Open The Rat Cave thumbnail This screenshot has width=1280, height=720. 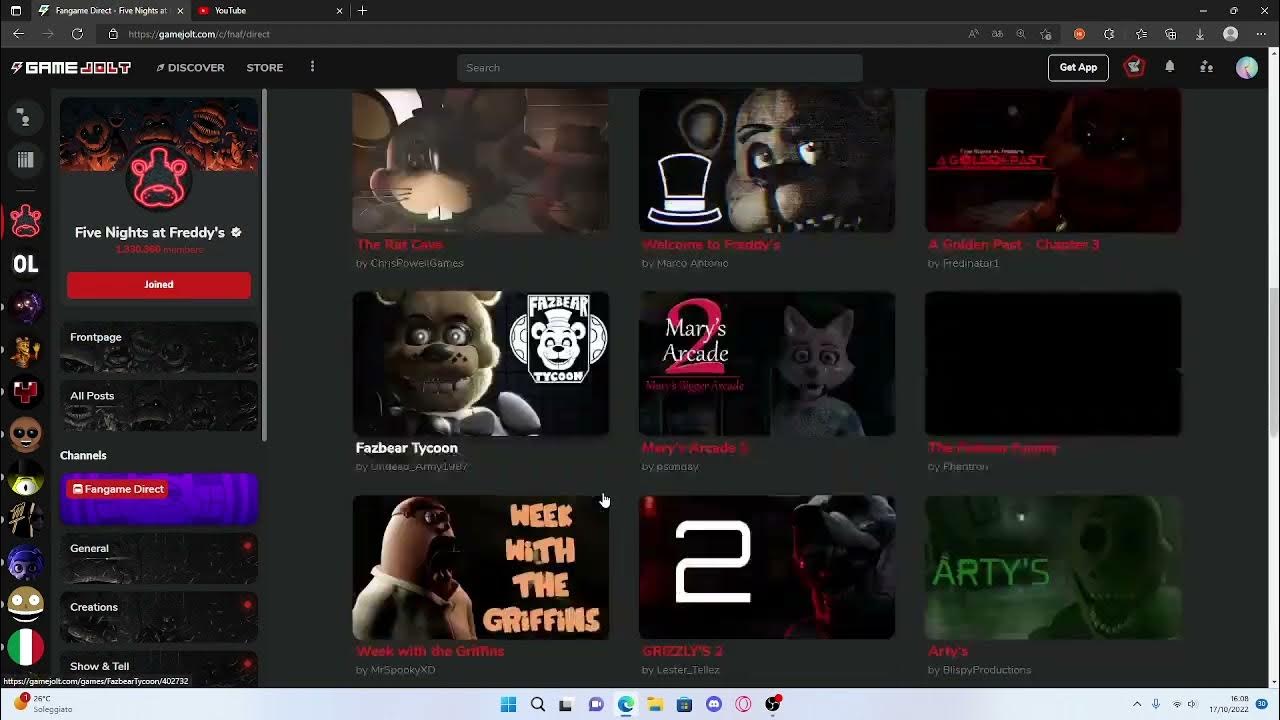[x=480, y=160]
